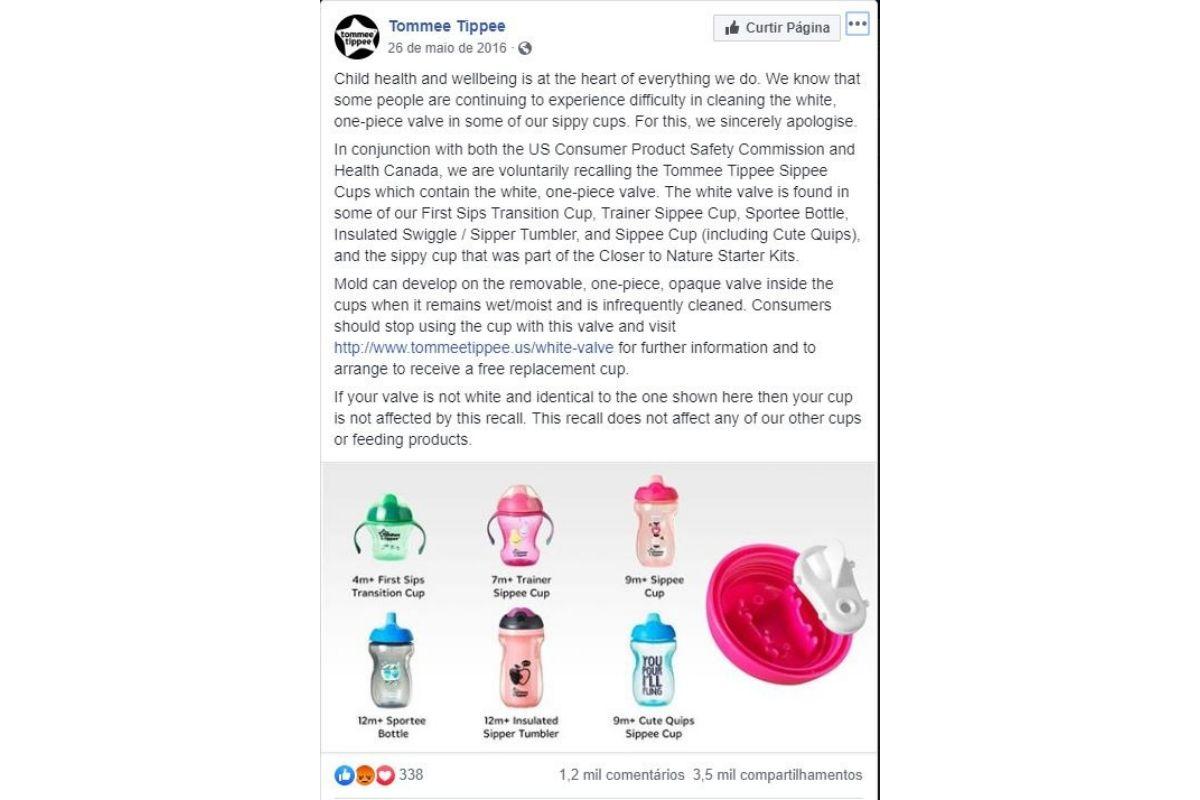Visit the tommeetippee.us/white-valve link
The image size is (1200, 800).
[x=476, y=348]
